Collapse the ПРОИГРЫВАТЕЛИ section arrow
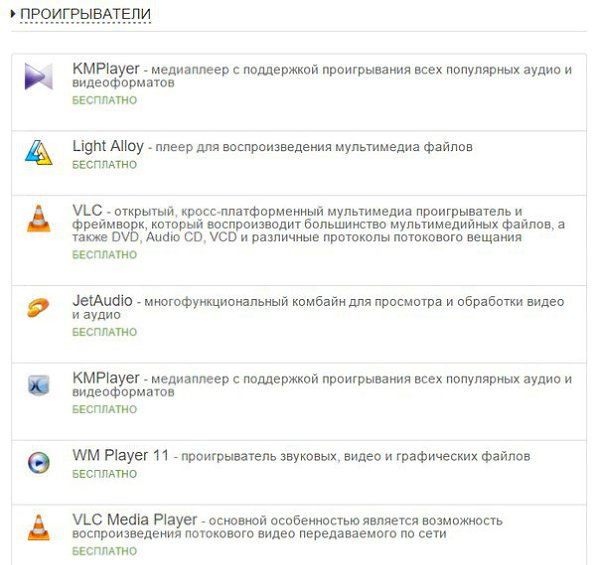Image resolution: width=600 pixels, height=565 pixels. point(13,14)
